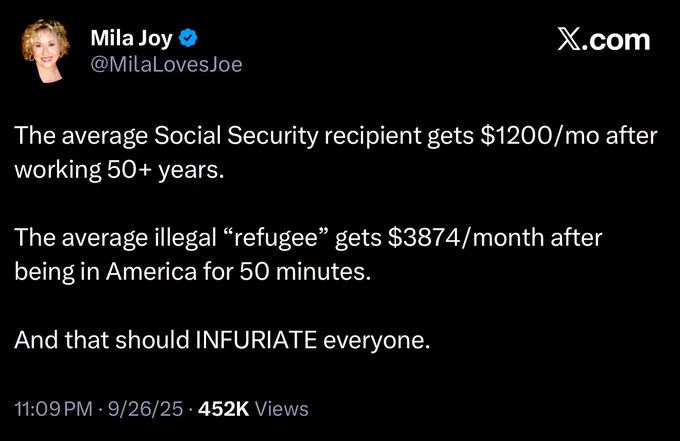Click the 9/26/25 post date
Viewport: 680px width, 441px height.
[145, 409]
